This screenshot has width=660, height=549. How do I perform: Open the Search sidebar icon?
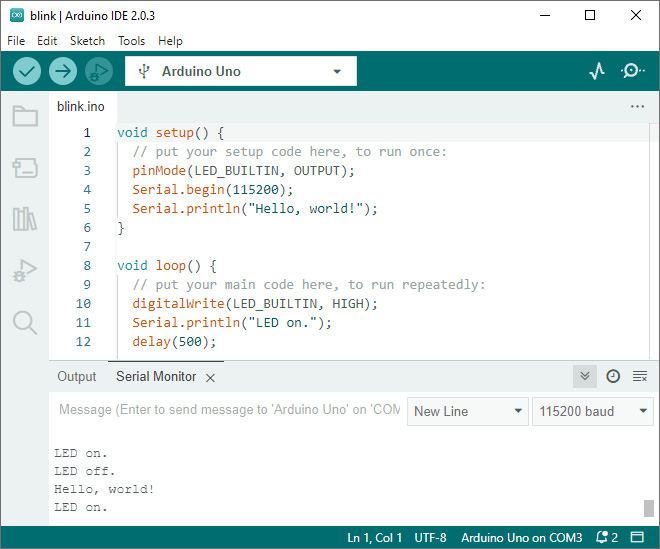[x=25, y=322]
